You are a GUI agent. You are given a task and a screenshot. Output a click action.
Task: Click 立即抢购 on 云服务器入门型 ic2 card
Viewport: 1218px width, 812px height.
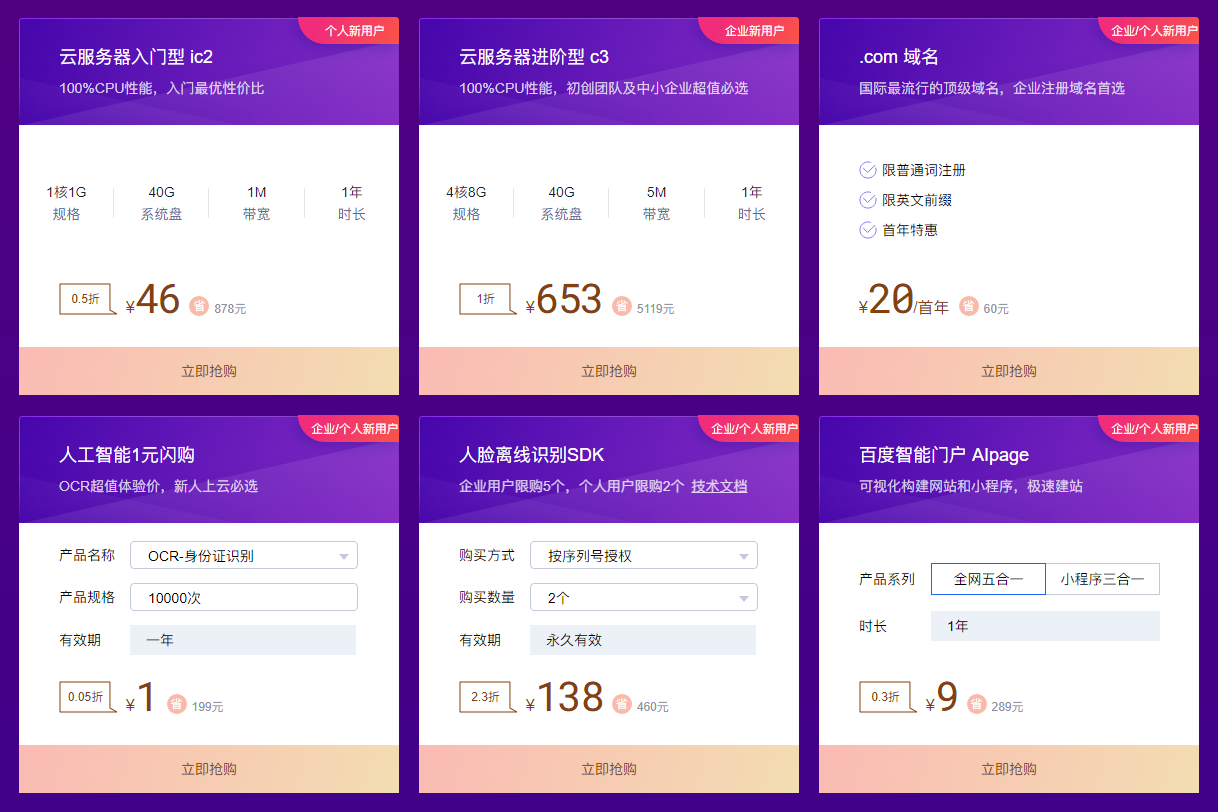(x=209, y=371)
